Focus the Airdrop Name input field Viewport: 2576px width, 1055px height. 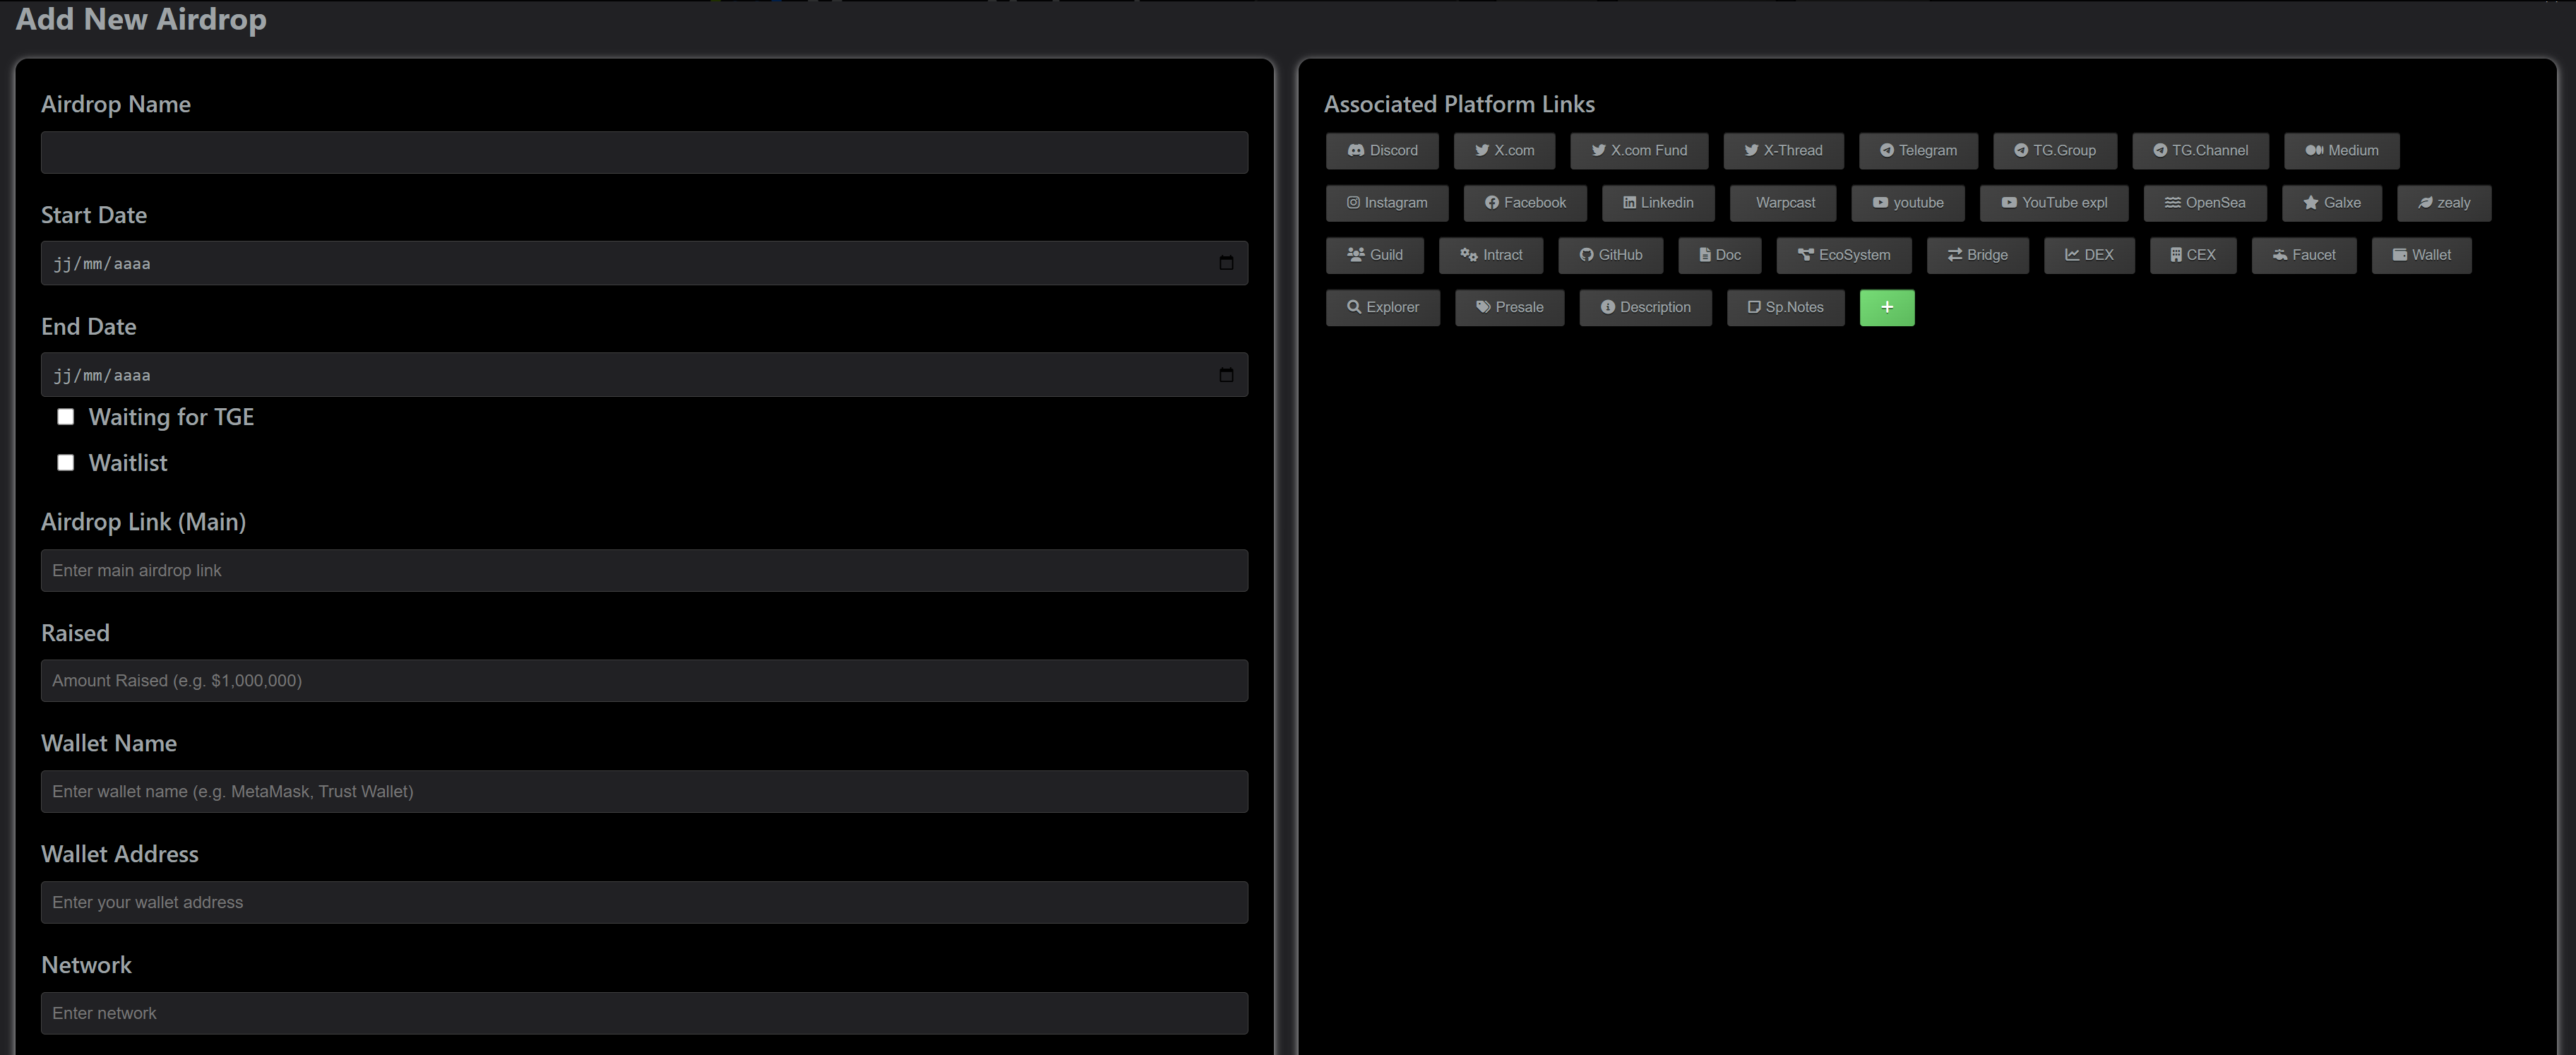click(644, 153)
